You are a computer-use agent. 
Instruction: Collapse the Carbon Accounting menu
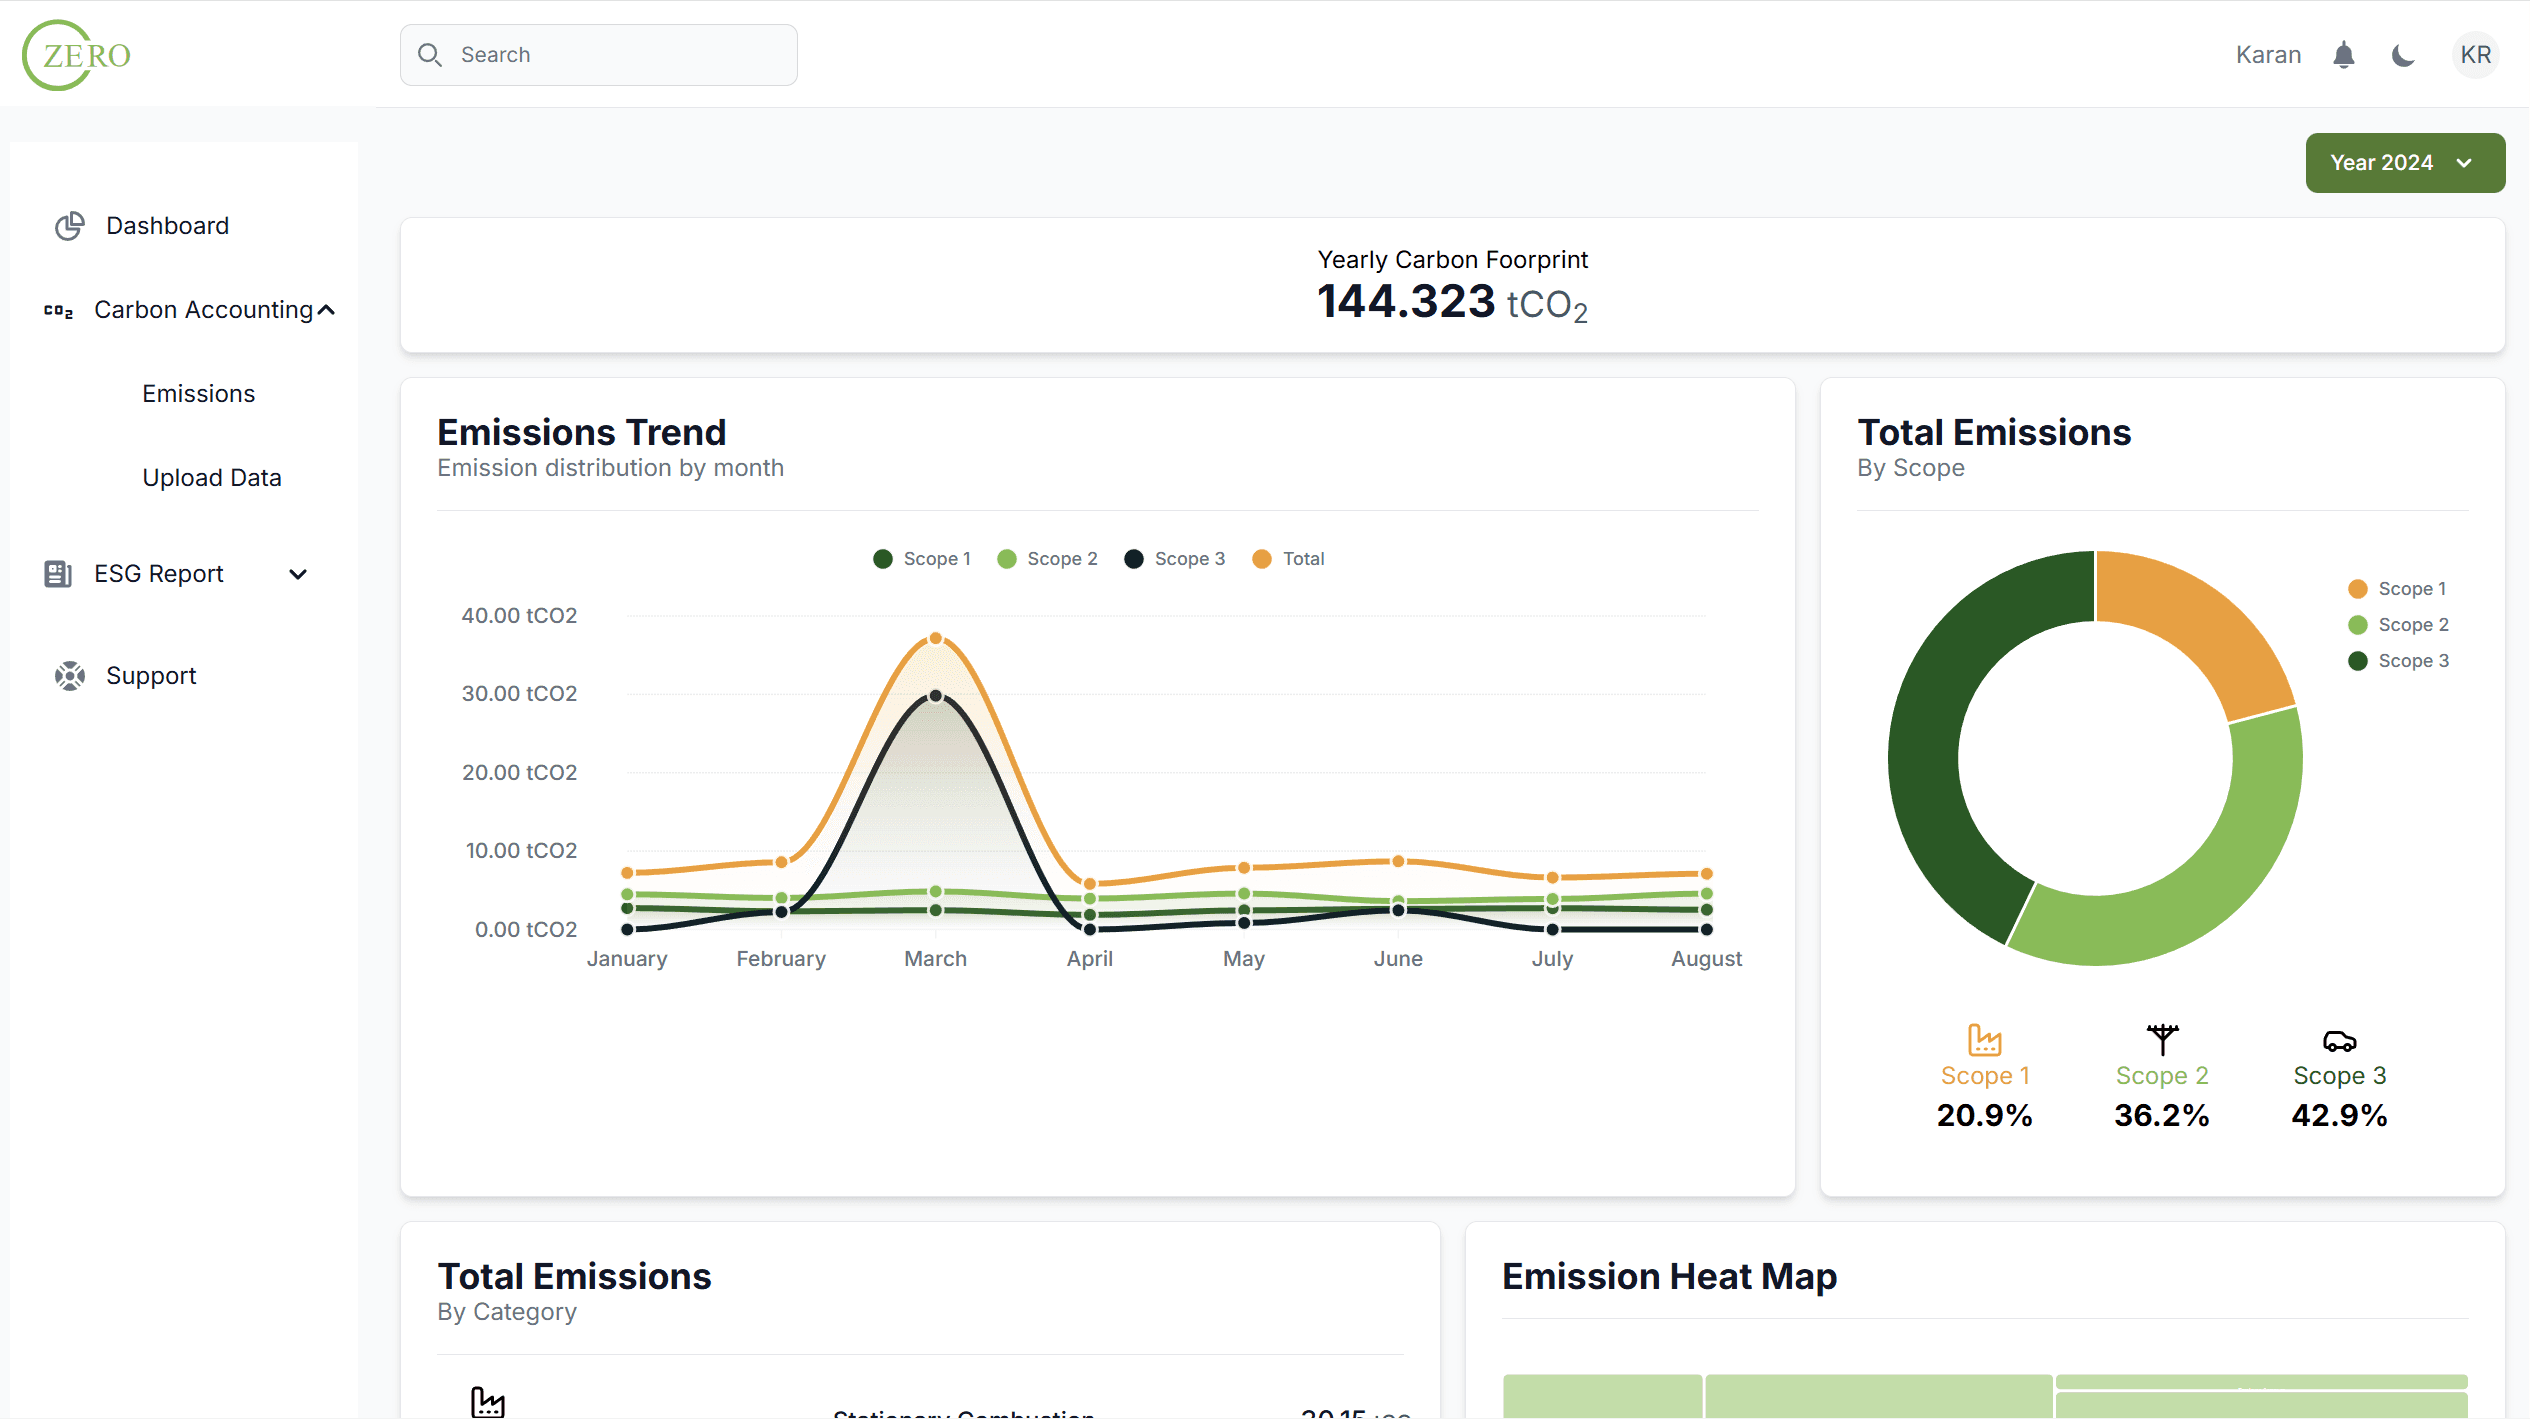[326, 311]
